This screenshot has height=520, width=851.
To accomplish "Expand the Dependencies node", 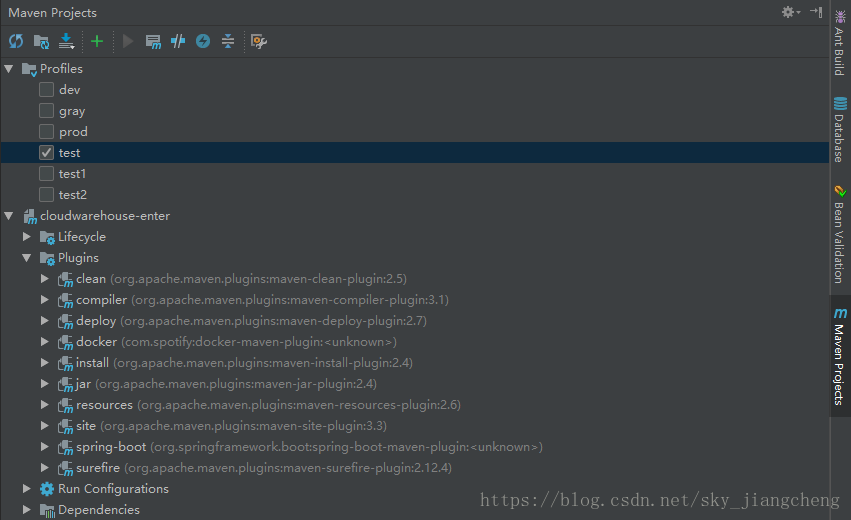I will pos(27,510).
